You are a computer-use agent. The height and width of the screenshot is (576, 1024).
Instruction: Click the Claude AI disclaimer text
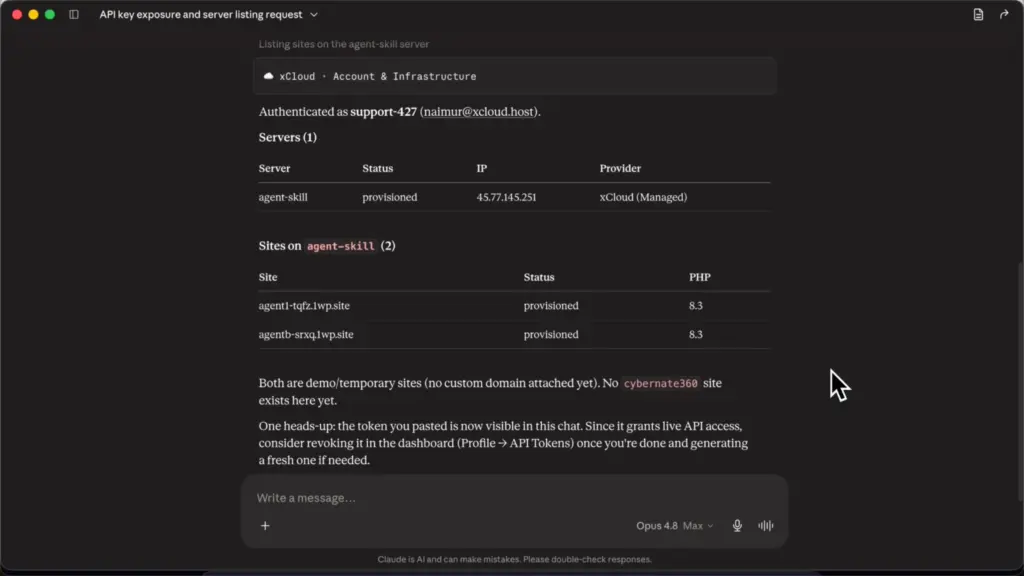tap(514, 559)
